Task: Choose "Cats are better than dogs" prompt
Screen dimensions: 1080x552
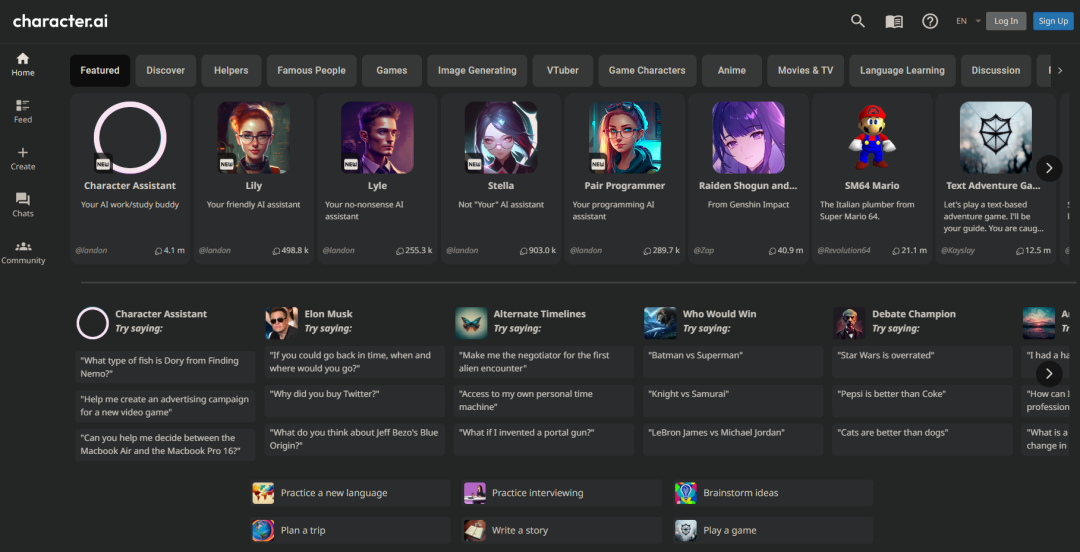Action: (922, 439)
